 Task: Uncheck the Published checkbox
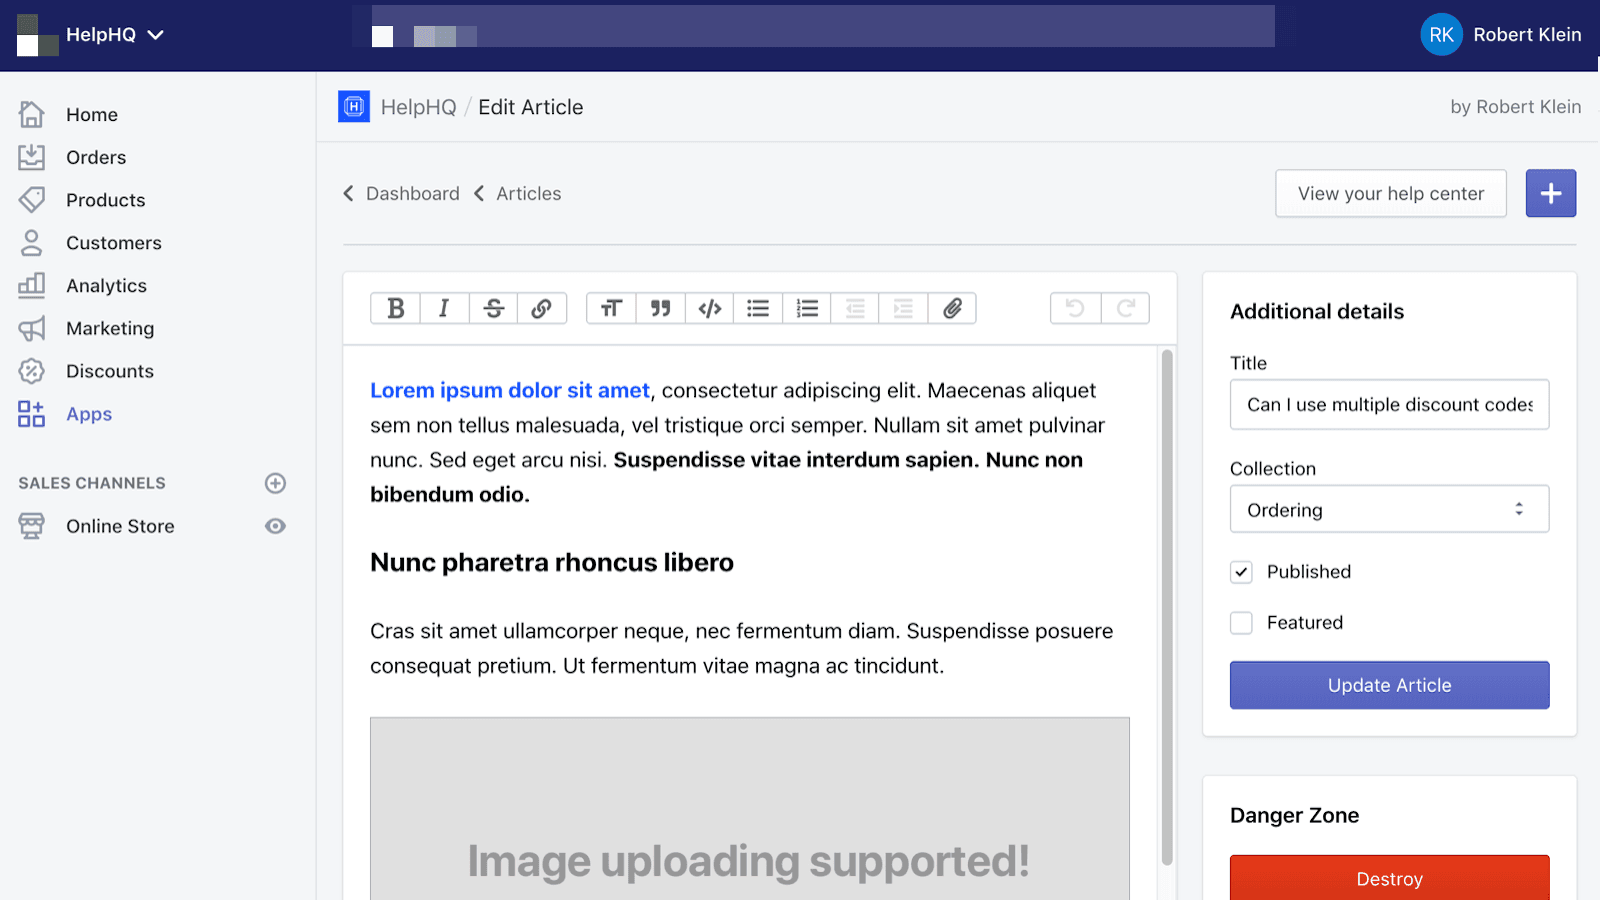tap(1241, 571)
